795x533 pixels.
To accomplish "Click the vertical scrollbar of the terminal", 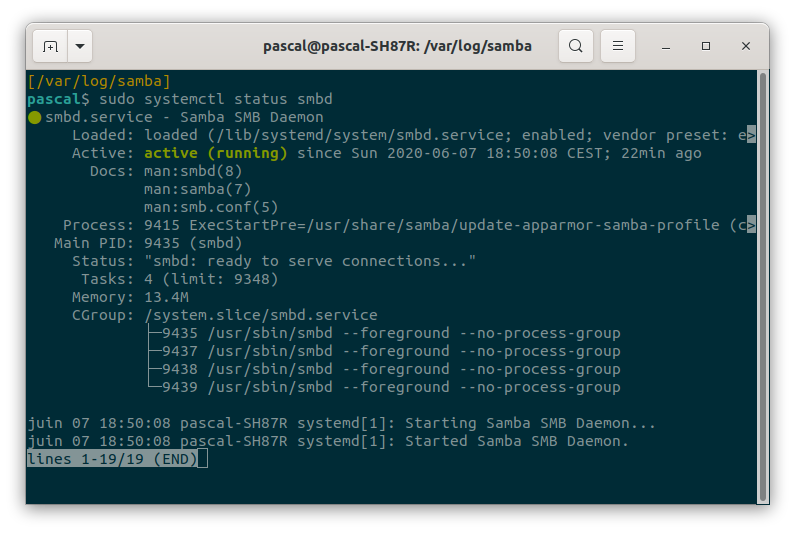I will tap(763, 287).
